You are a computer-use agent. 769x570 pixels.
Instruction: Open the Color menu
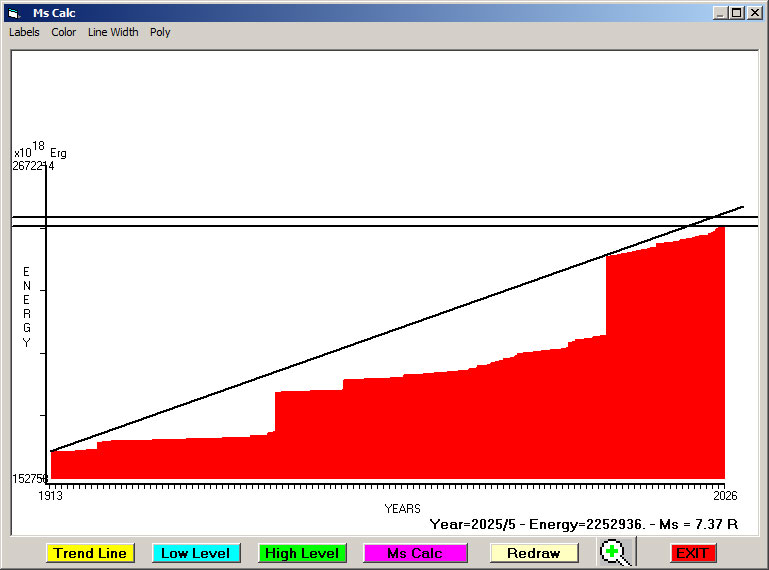pos(64,32)
